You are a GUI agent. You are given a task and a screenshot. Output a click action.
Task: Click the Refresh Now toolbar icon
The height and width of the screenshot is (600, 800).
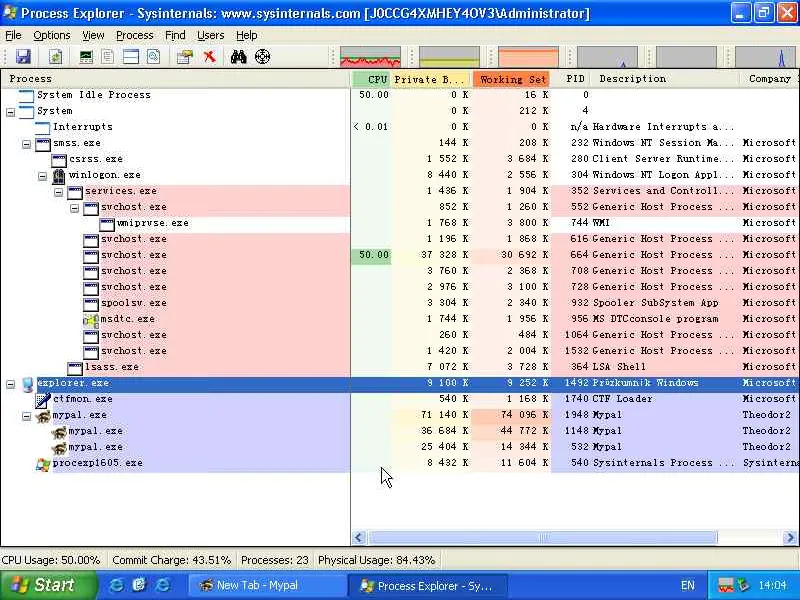pos(55,57)
